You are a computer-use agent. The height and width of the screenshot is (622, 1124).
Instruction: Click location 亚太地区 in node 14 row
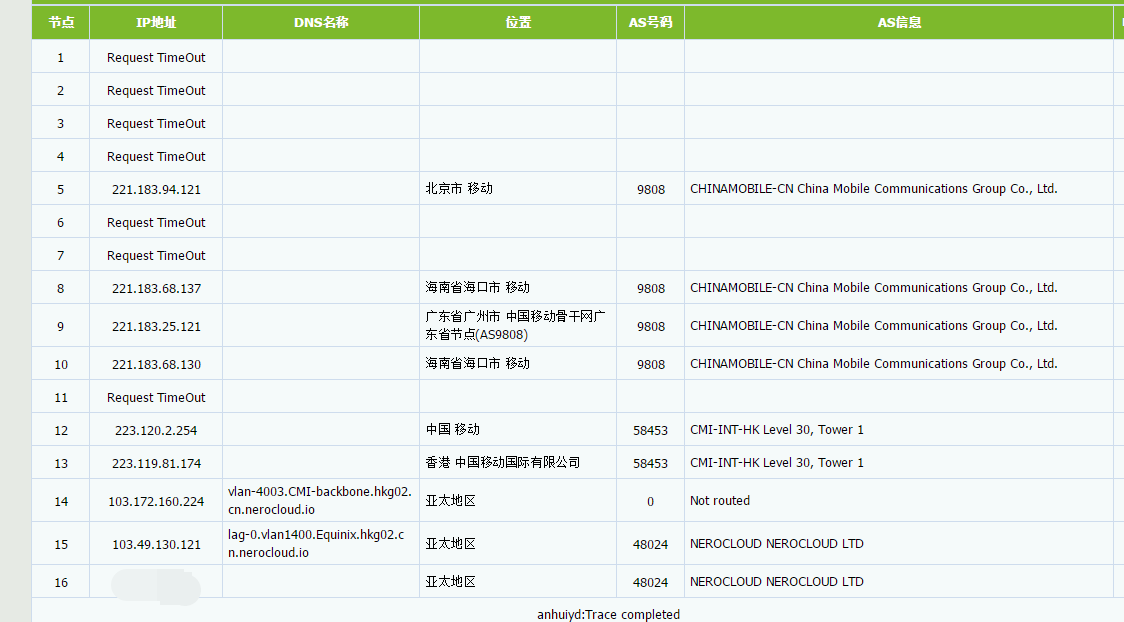(450, 500)
